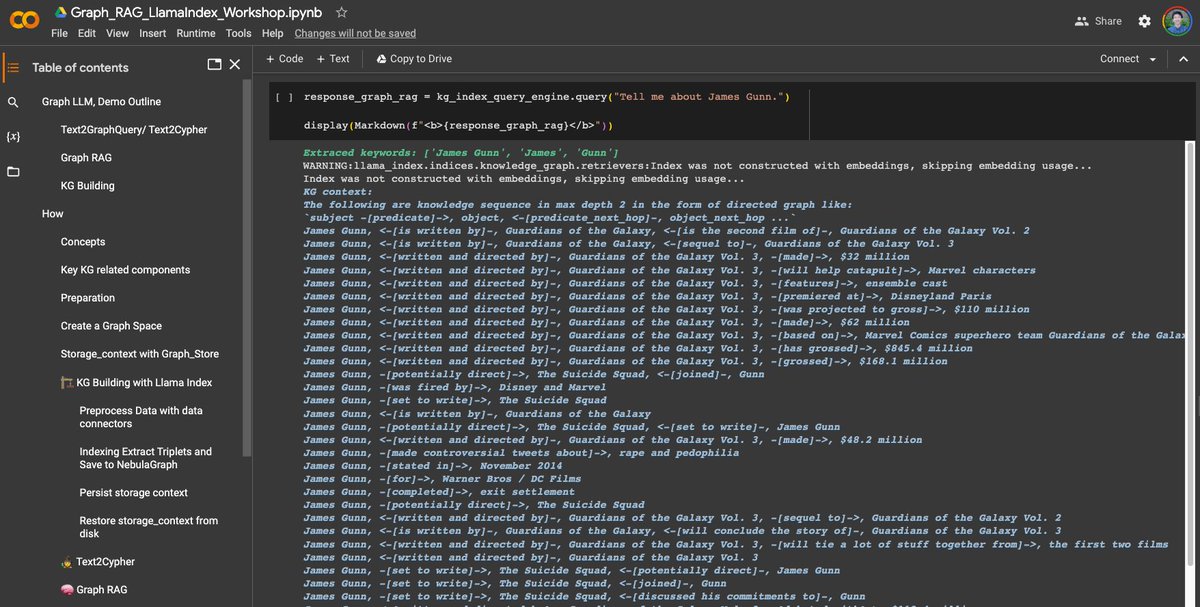1200x607 pixels.
Task: Click 'Extracted keywords' output line
Action: click(x=461, y=153)
